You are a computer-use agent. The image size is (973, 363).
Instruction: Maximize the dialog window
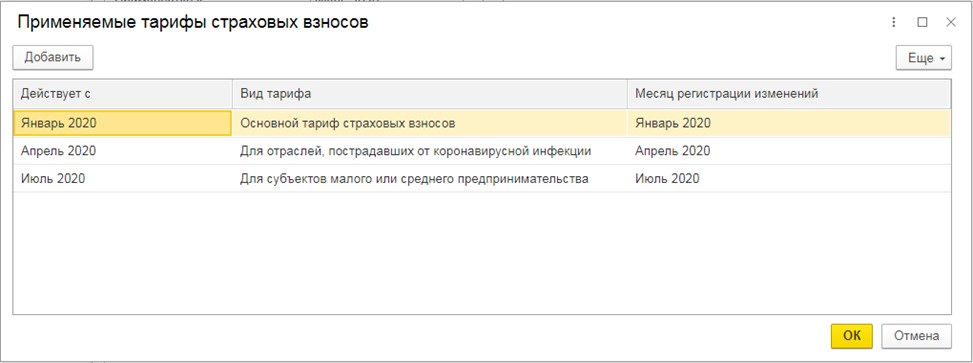922,22
